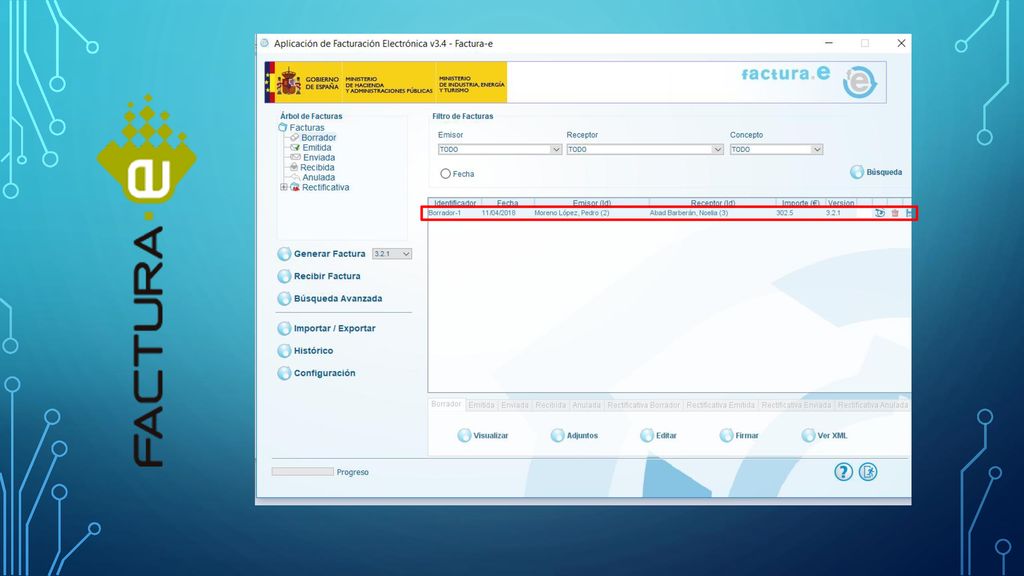This screenshot has width=1024, height=576.
Task: Select Borrador in the invoice tree
Action: 319,138
